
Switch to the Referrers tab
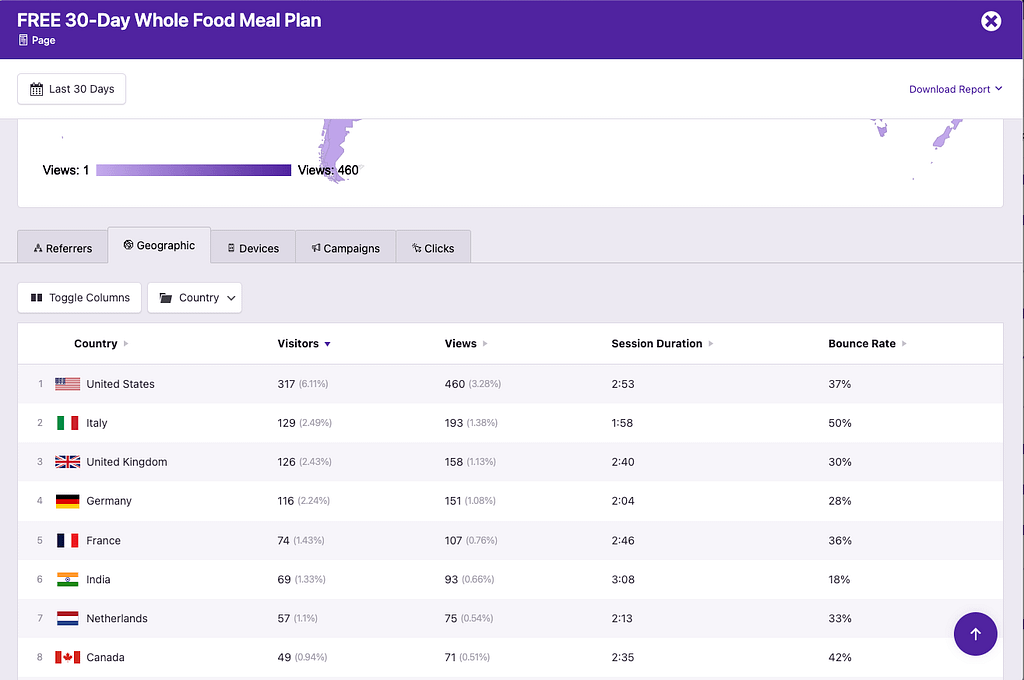coord(63,248)
